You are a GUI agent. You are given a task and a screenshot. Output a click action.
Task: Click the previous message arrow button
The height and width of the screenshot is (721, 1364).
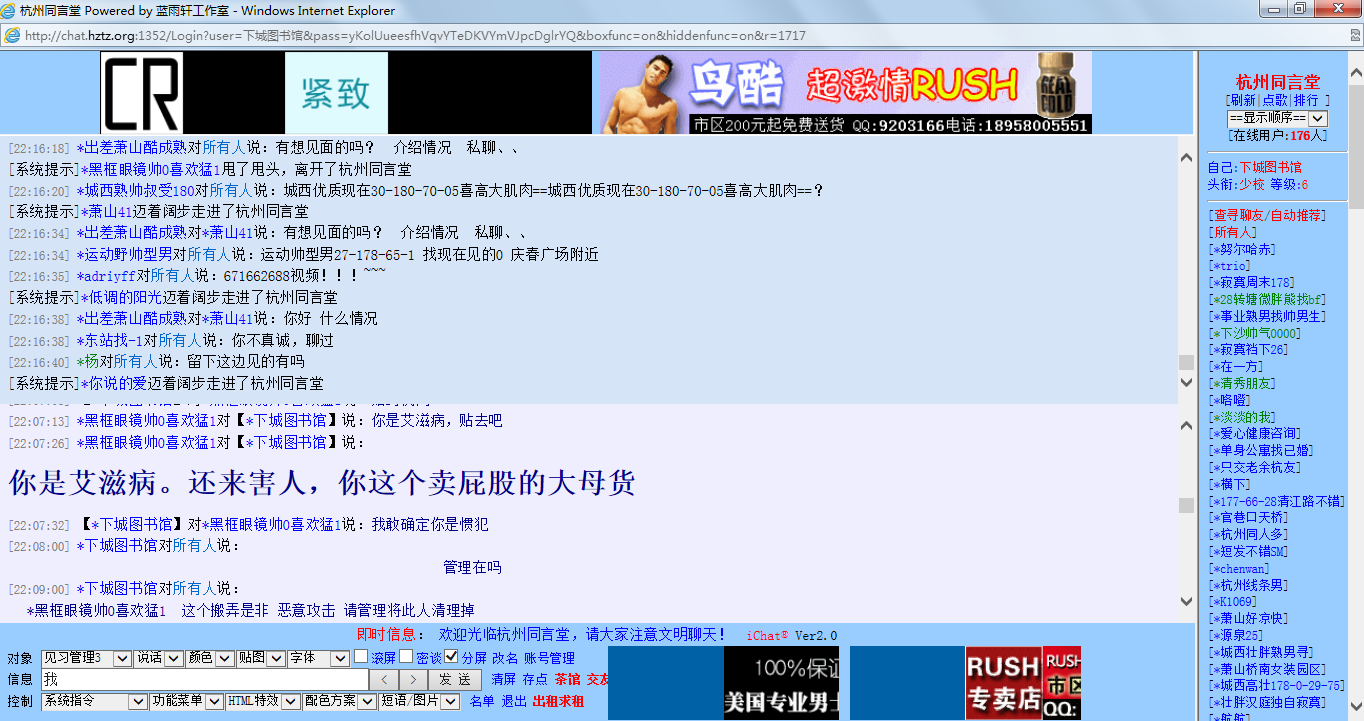[385, 680]
